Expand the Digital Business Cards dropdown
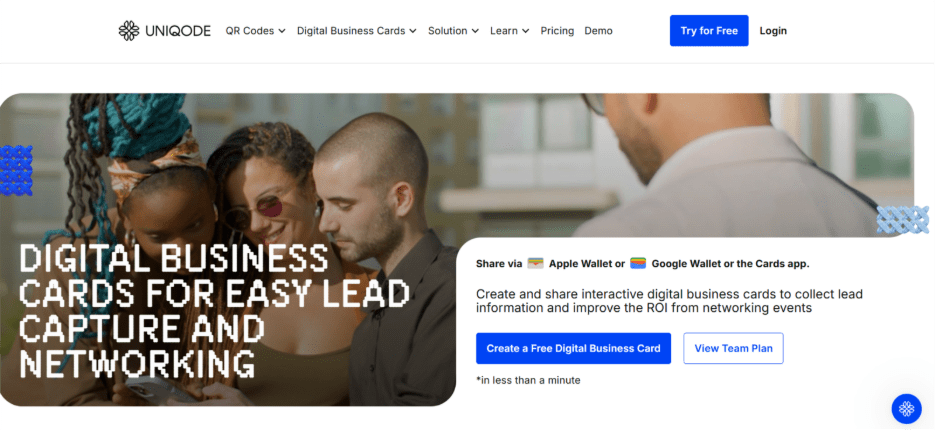 coord(357,31)
